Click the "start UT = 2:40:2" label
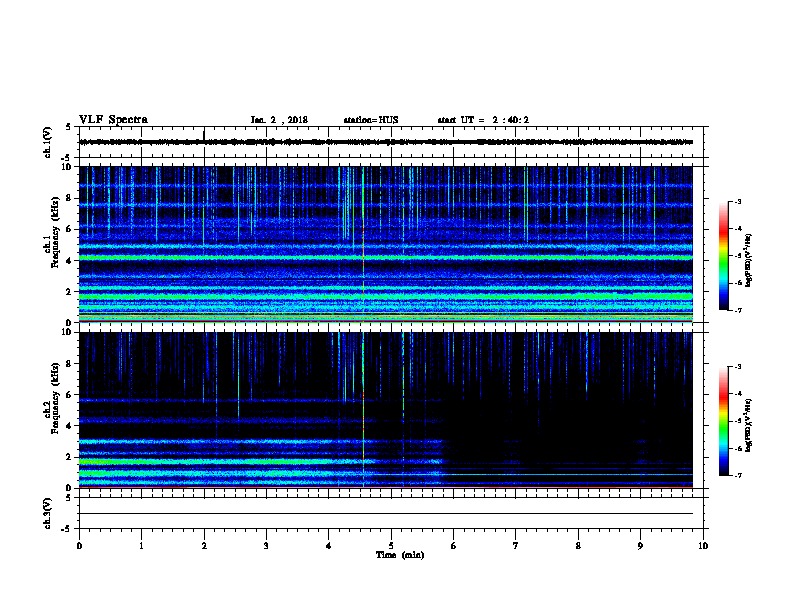792x612 pixels. pos(483,120)
